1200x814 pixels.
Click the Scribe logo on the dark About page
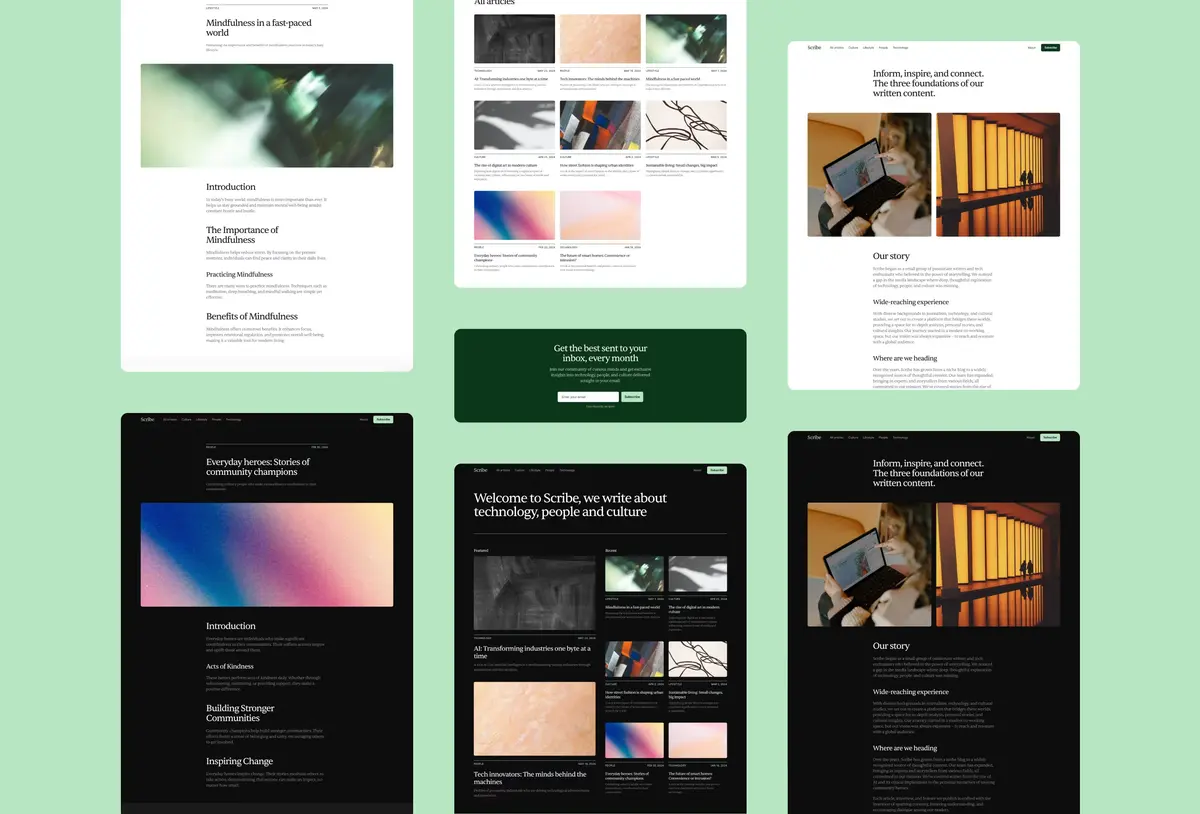[813, 437]
